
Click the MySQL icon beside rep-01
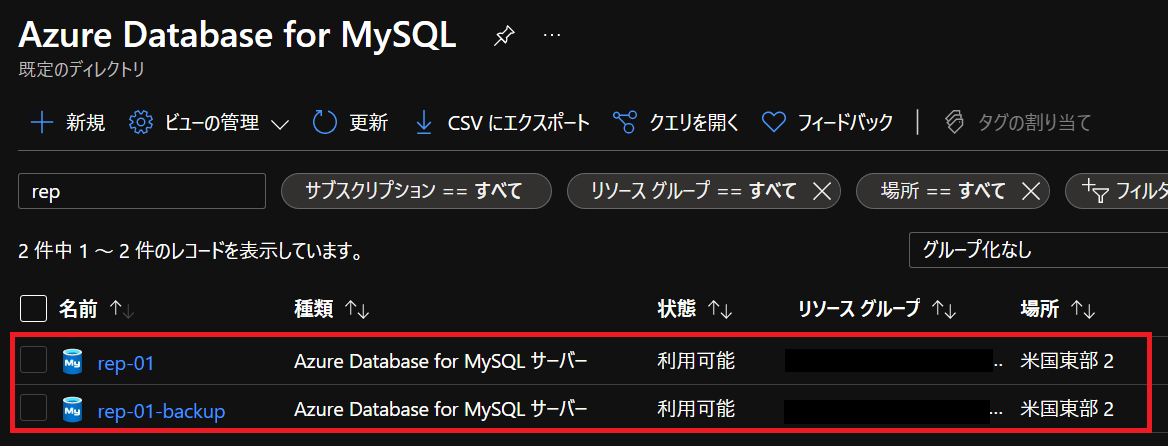point(72,361)
